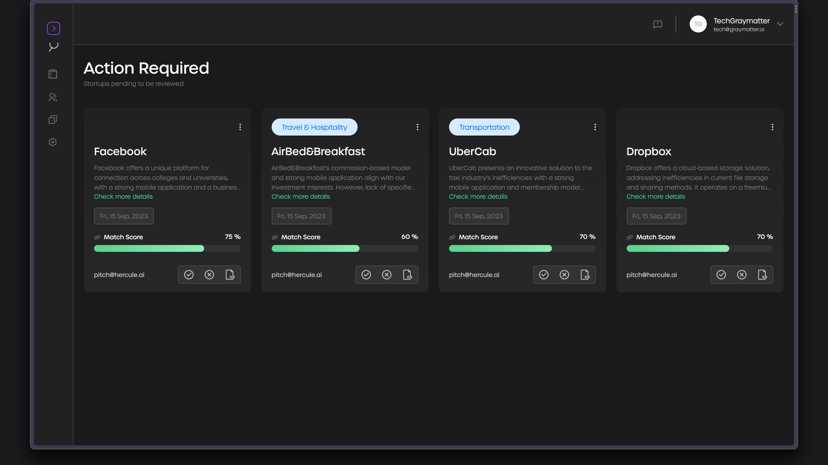Click pitch@hercule.ai on the Facebook card
828x465 pixels.
[x=119, y=274]
